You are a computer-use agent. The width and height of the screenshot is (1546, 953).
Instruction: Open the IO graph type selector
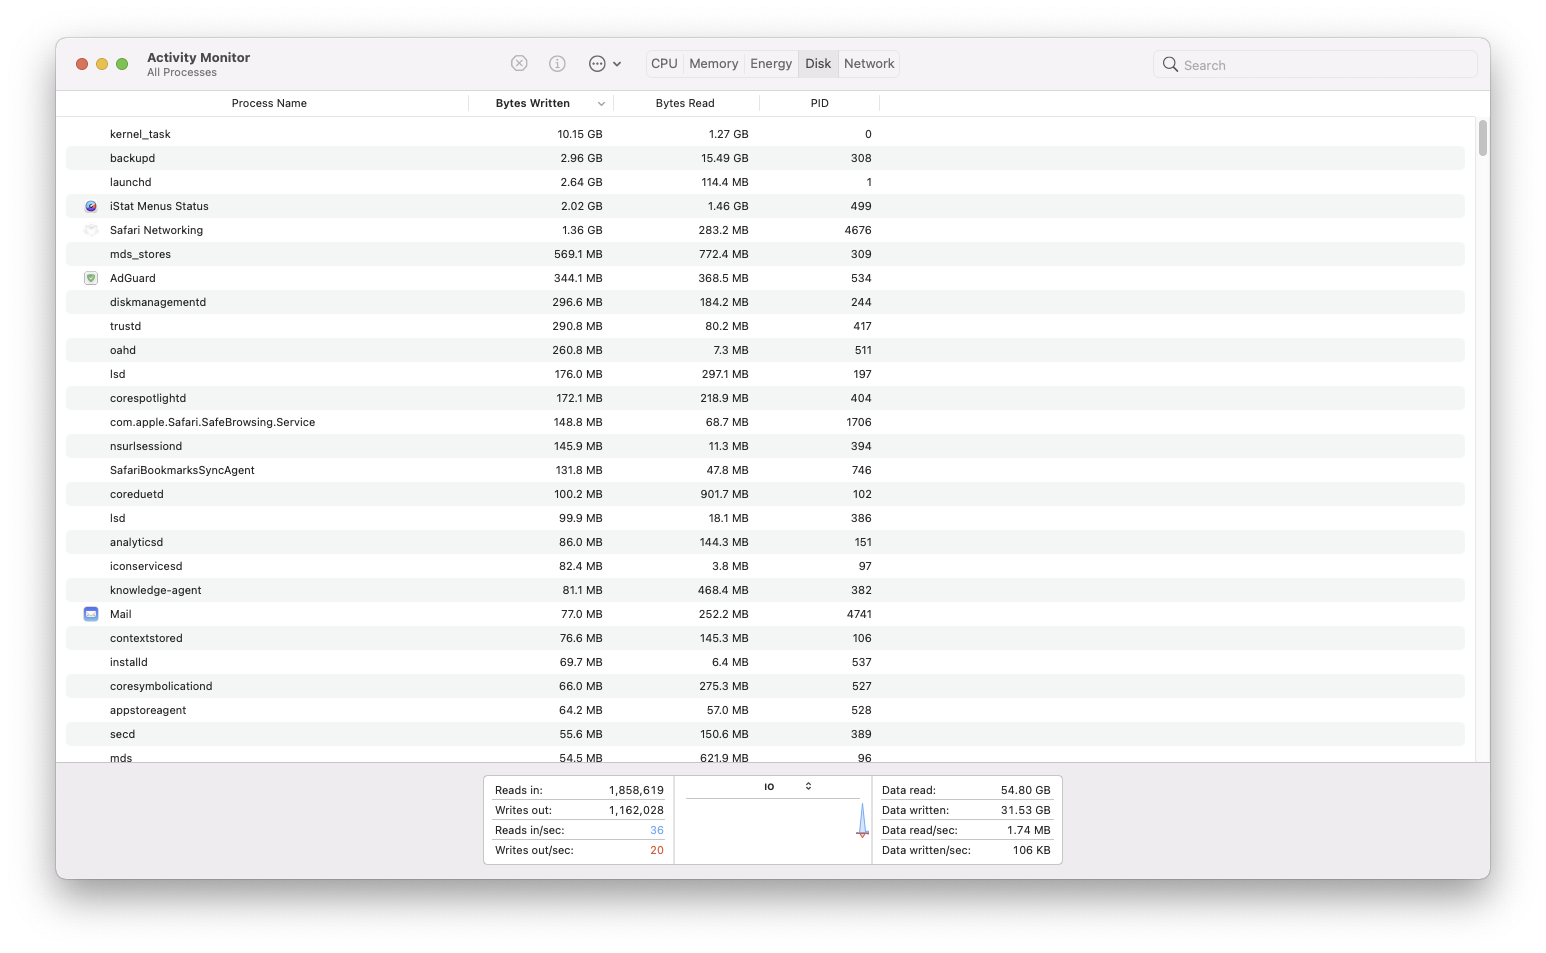point(787,786)
